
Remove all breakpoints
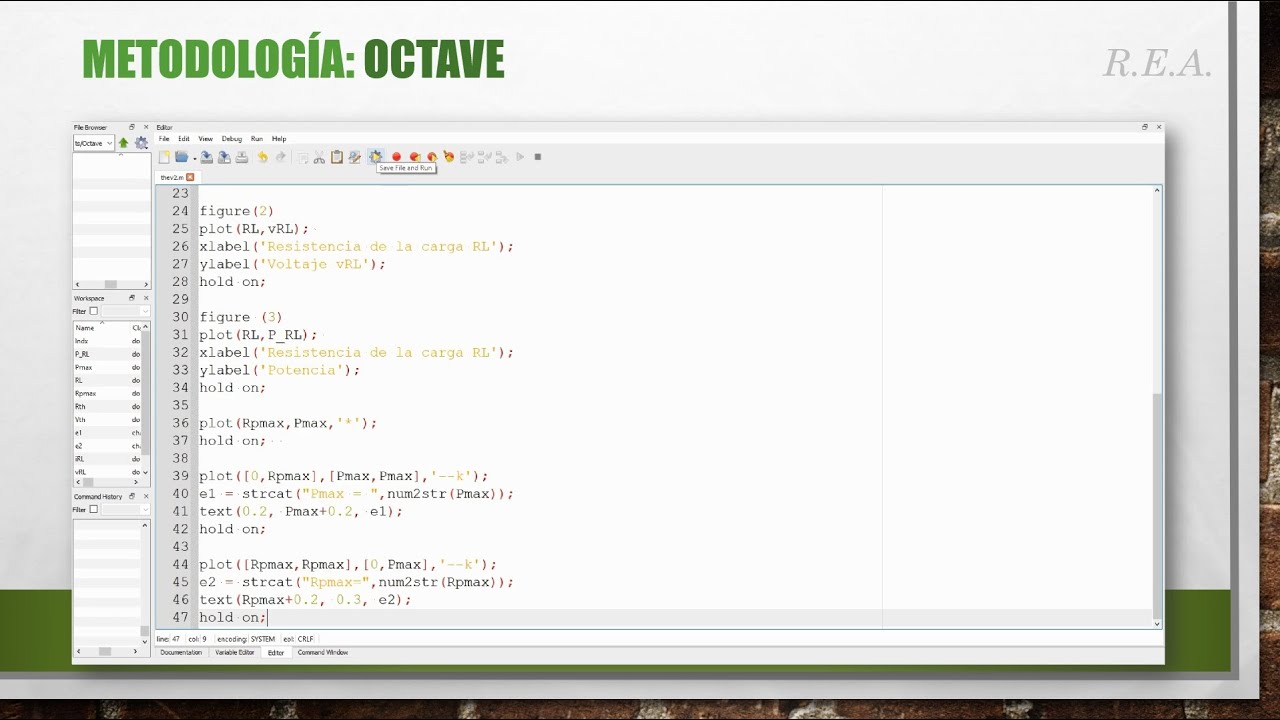(x=449, y=157)
